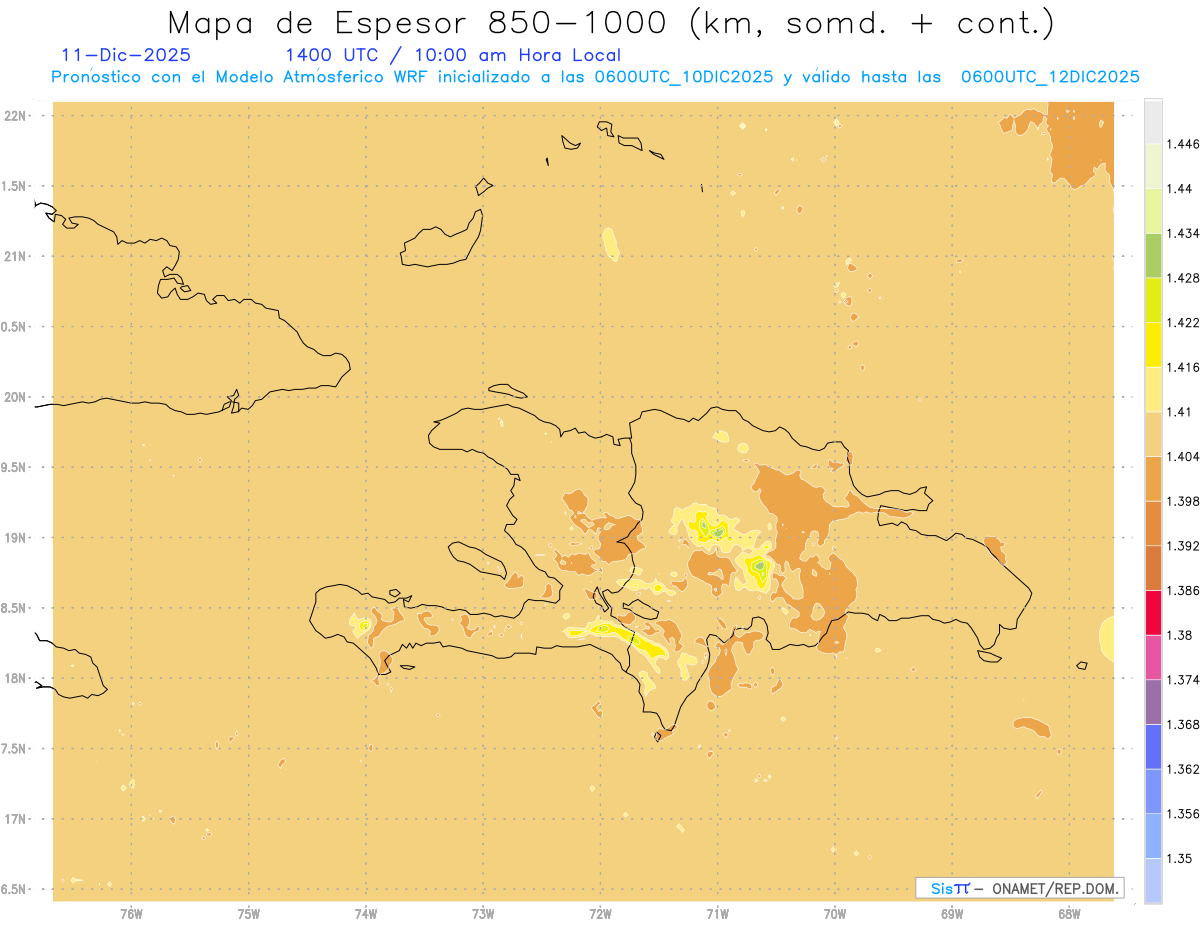Click the '74W' longitude axis label
This screenshot has height=927, width=1200.
pyautogui.click(x=366, y=914)
